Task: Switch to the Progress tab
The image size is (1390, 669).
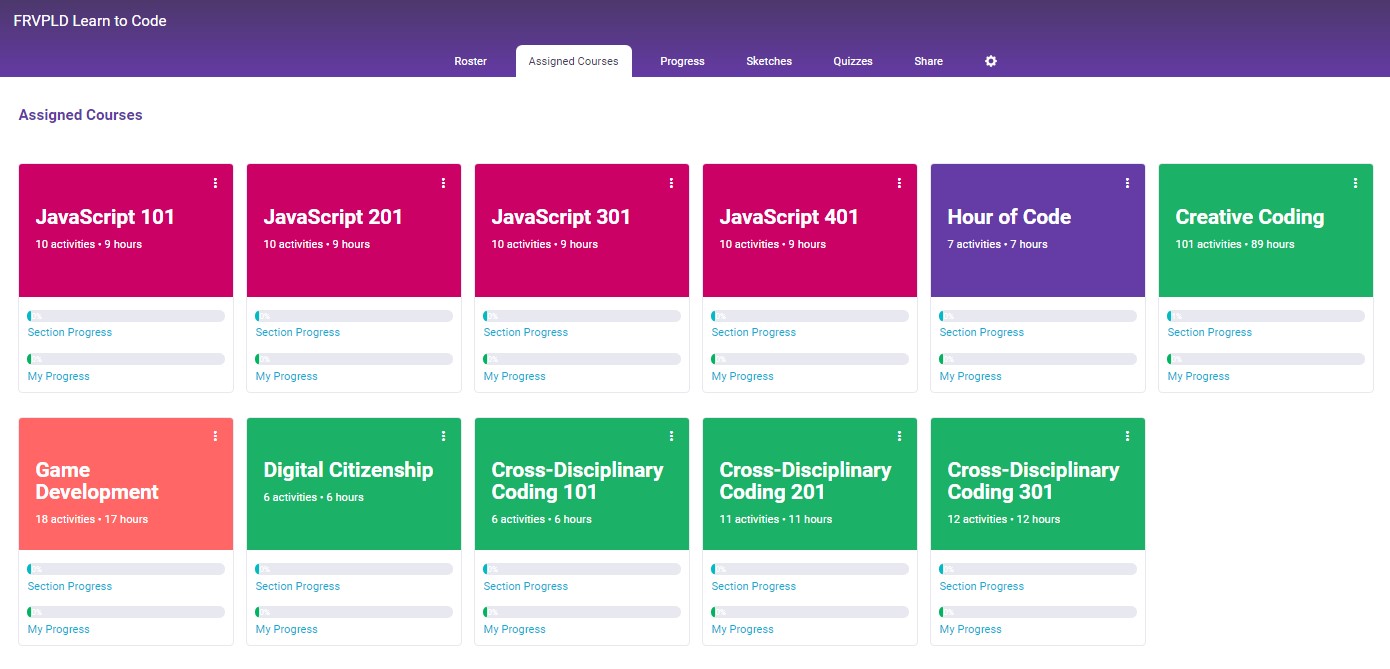Action: (x=682, y=61)
